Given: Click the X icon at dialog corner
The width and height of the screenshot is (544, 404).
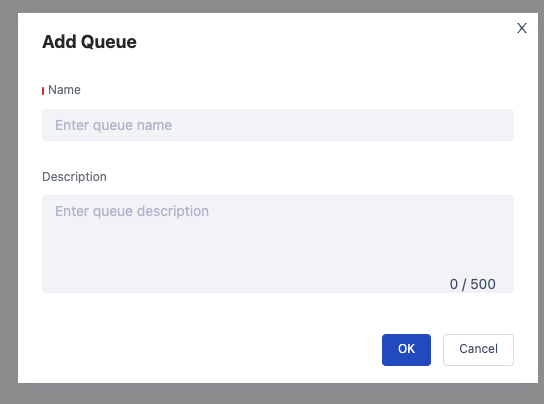Looking at the screenshot, I should [x=522, y=28].
